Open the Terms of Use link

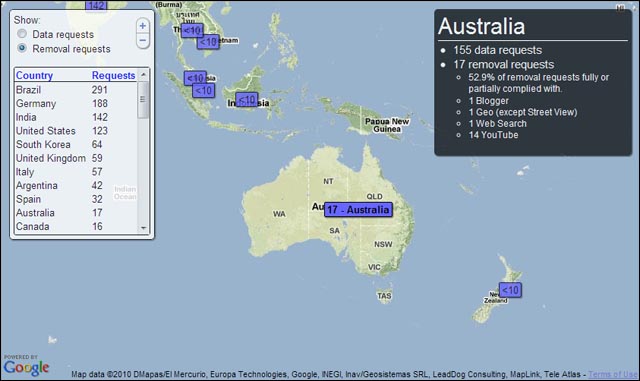click(613, 374)
